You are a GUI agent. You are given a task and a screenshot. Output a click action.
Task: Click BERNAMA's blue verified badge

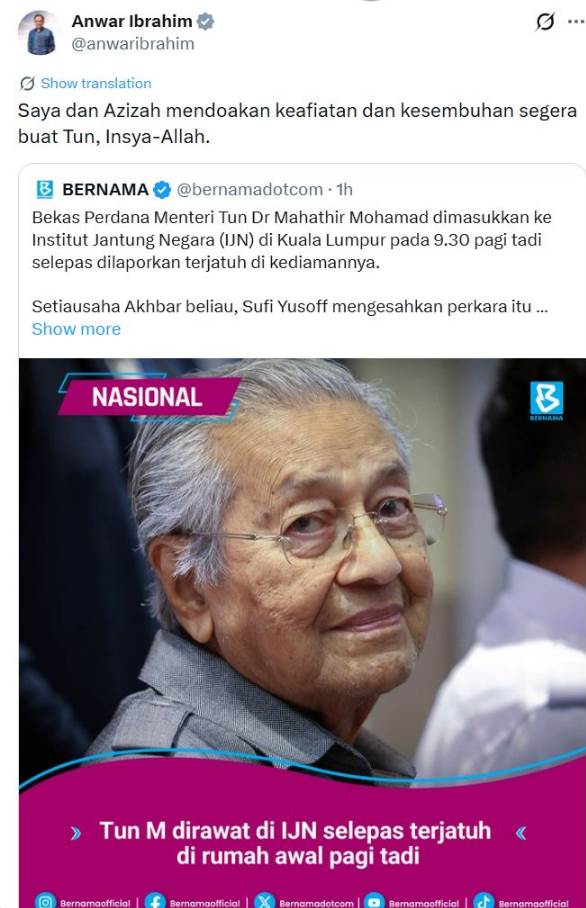[162, 189]
